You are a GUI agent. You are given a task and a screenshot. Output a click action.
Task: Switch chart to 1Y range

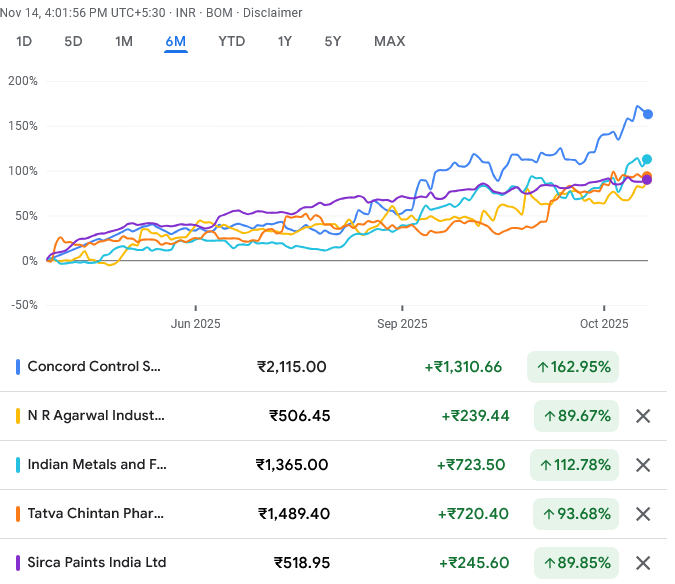tap(285, 41)
